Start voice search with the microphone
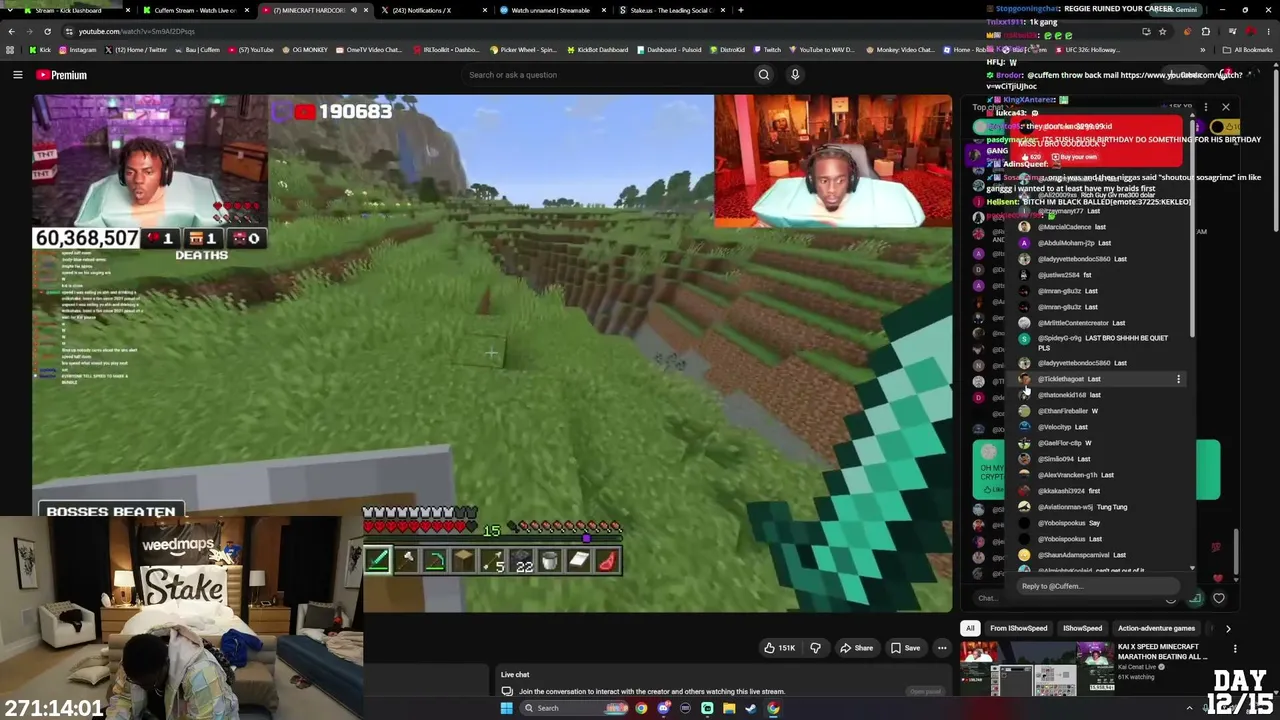 coord(795,75)
